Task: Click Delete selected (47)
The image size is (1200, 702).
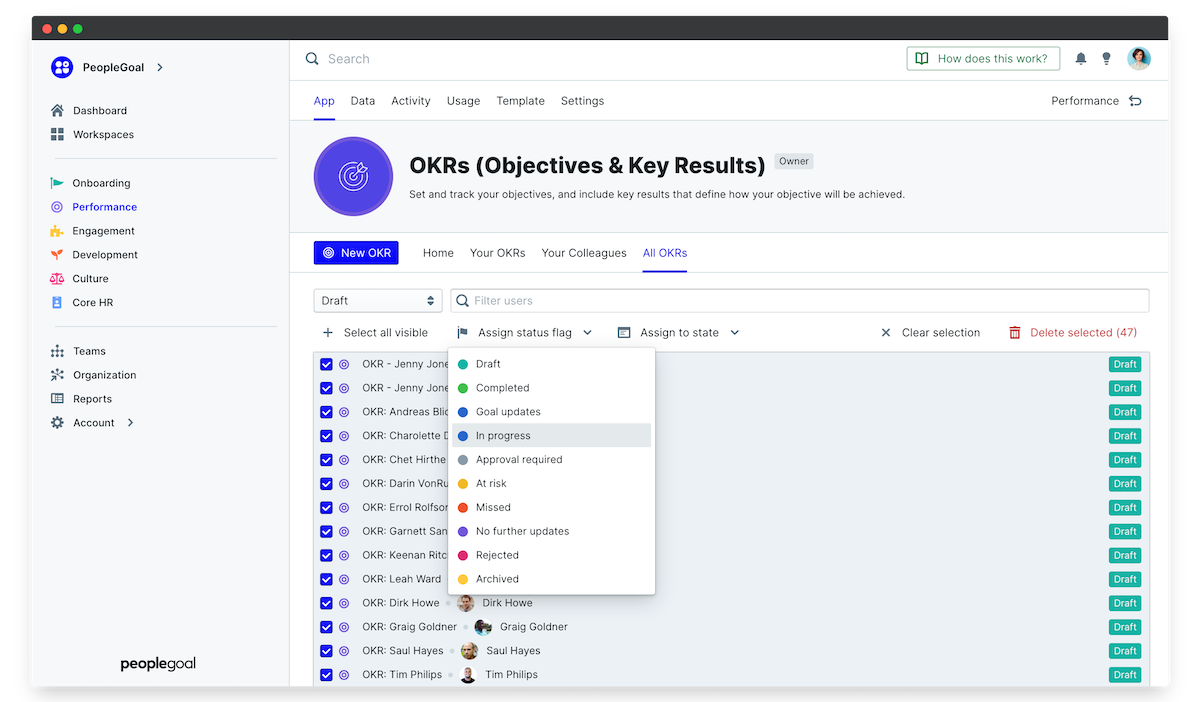Action: [1072, 333]
